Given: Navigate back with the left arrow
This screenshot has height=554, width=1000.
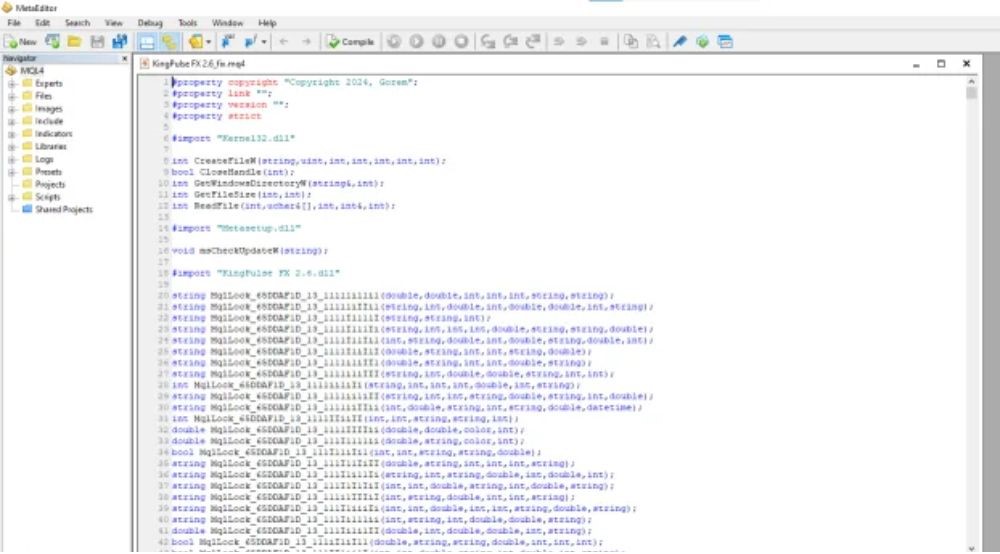Looking at the screenshot, I should pos(284,41).
